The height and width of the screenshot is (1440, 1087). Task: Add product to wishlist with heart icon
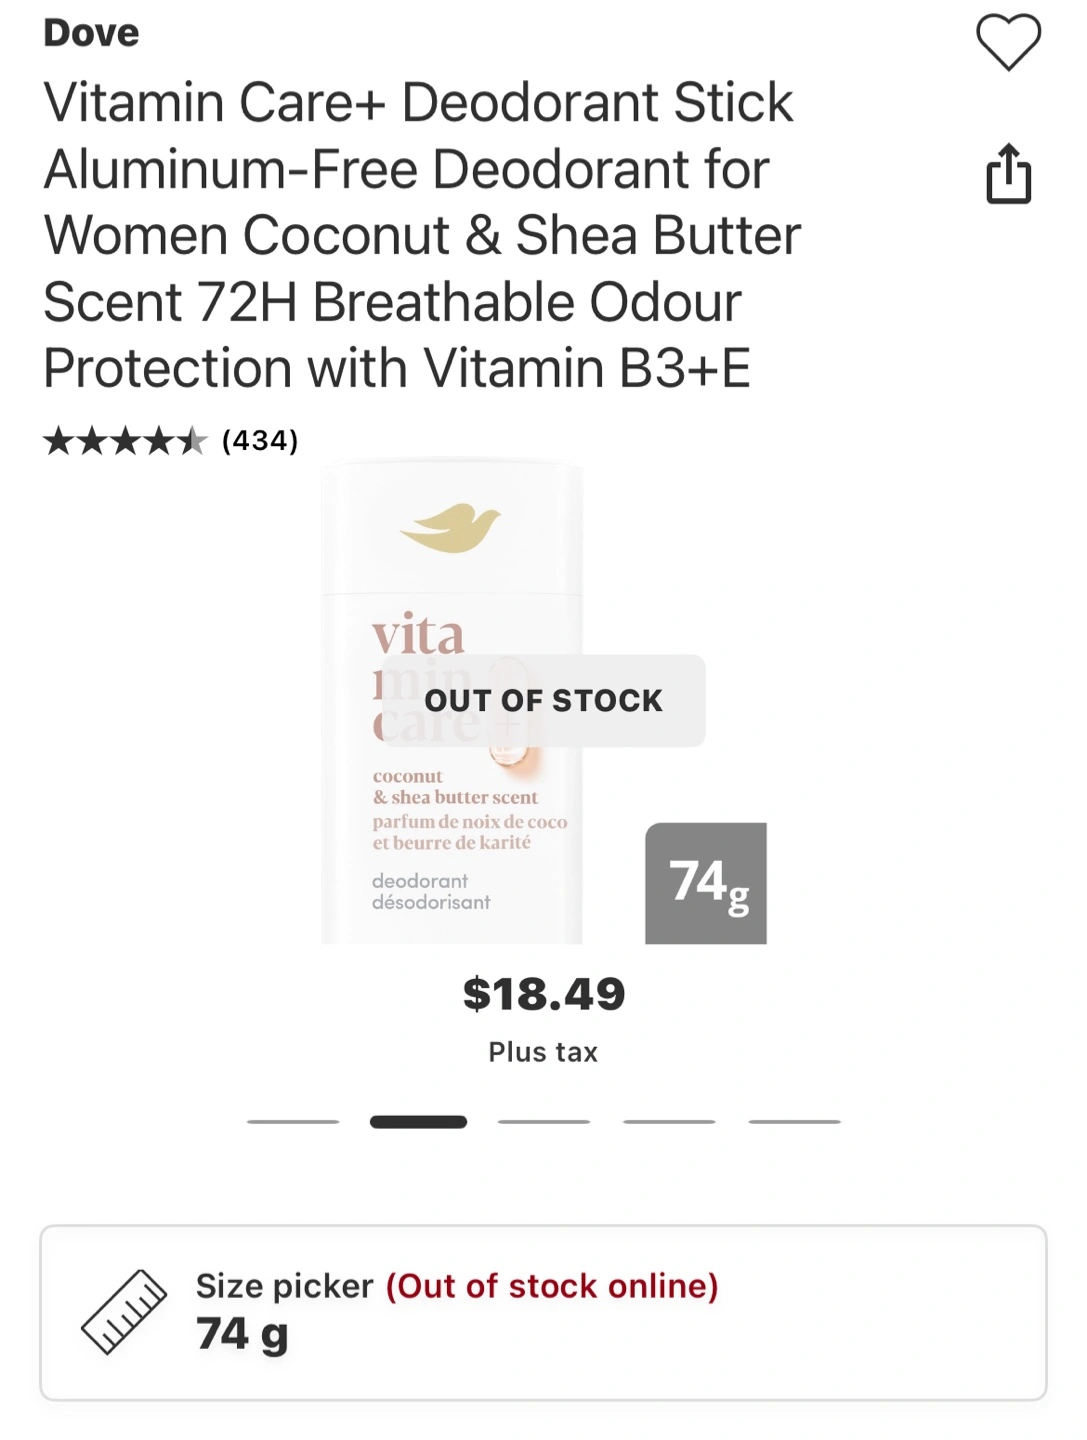1008,43
